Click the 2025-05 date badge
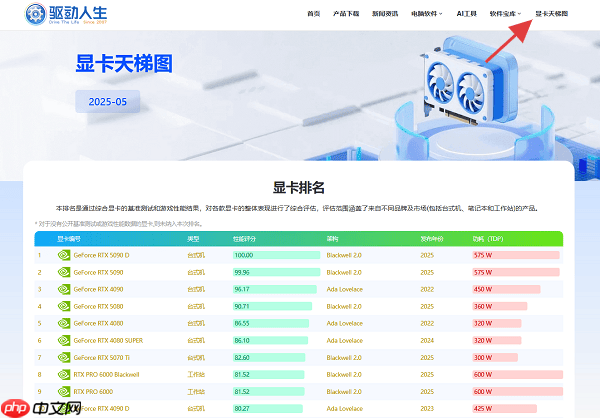This screenshot has height=418, width=600. [x=108, y=101]
